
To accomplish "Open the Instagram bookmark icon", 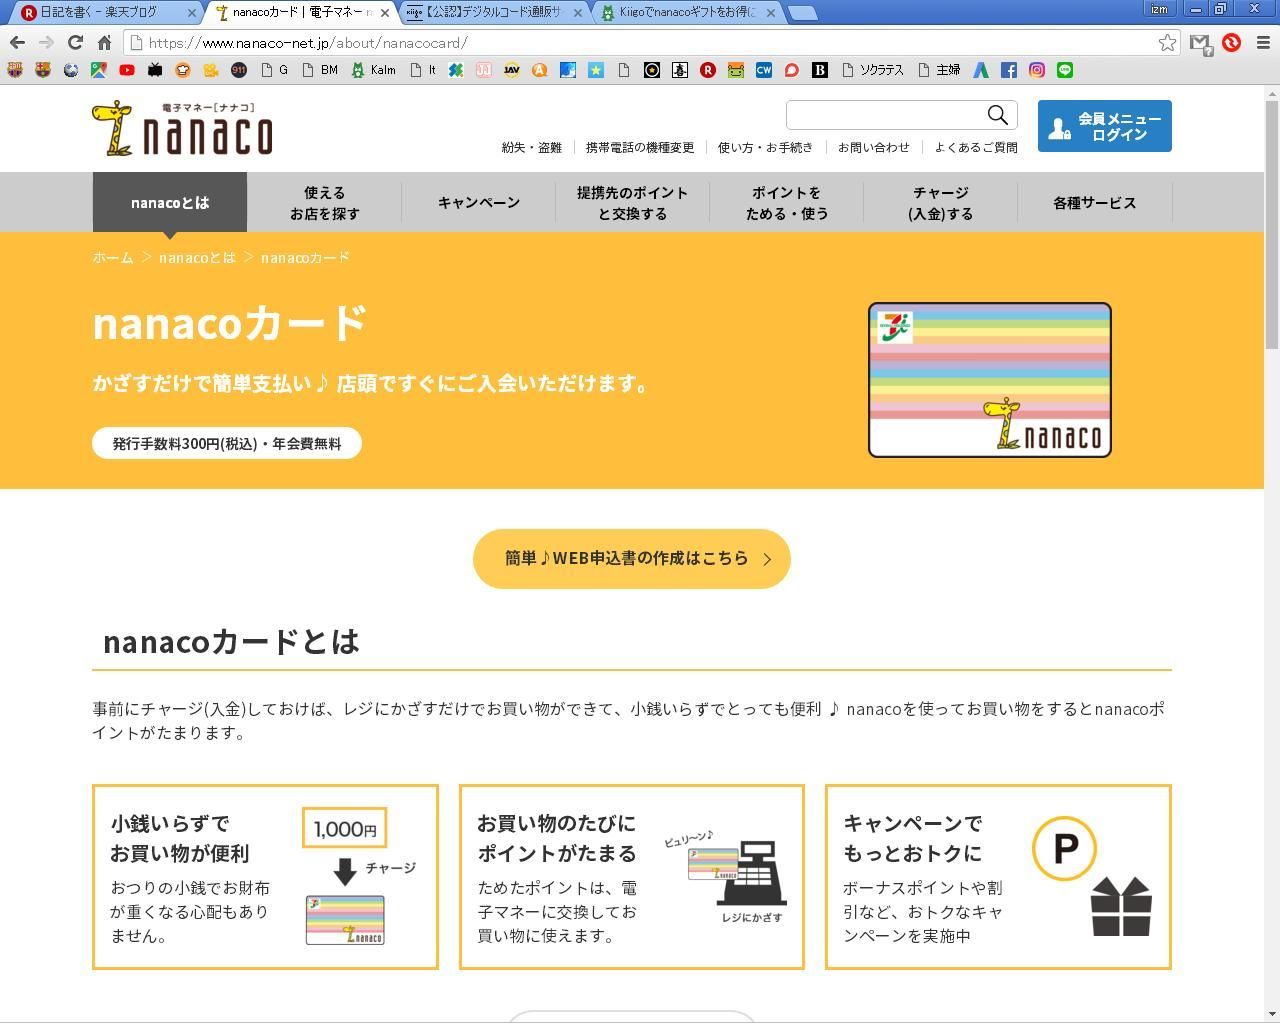I will pos(1036,70).
